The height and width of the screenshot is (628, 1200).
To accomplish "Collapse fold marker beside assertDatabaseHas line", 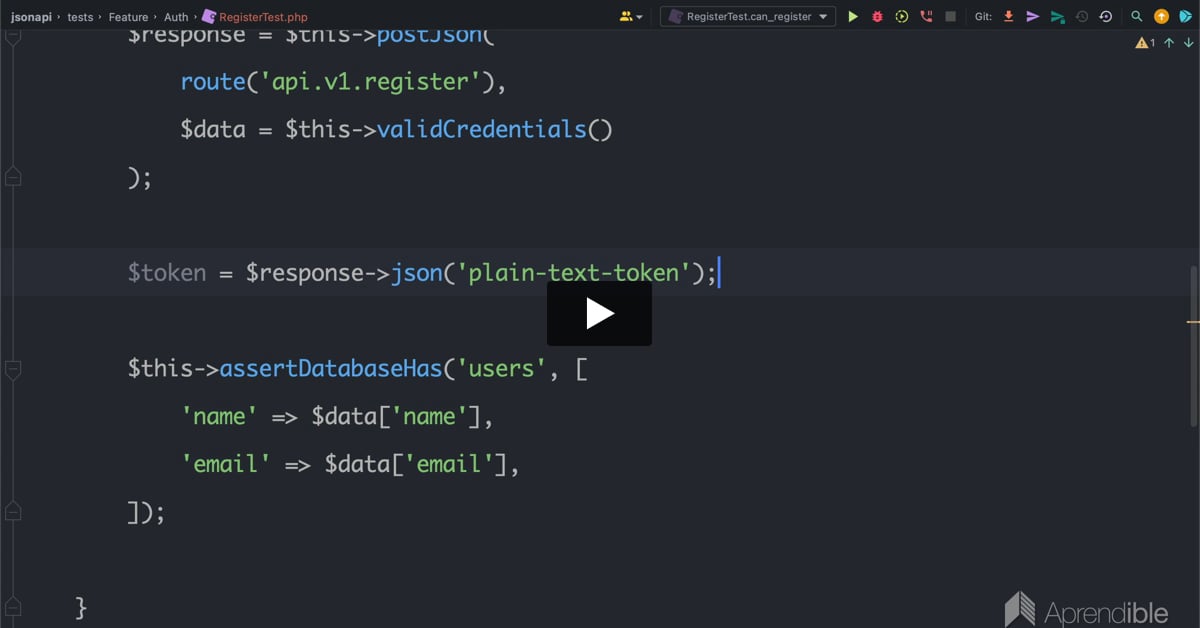I will (x=13, y=369).
